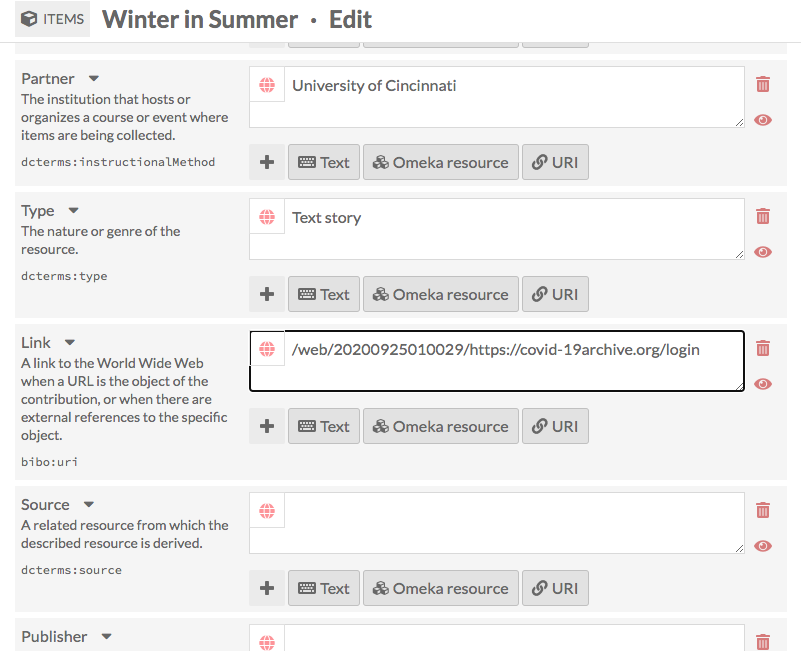Remove the Link value using trash icon

point(763,348)
